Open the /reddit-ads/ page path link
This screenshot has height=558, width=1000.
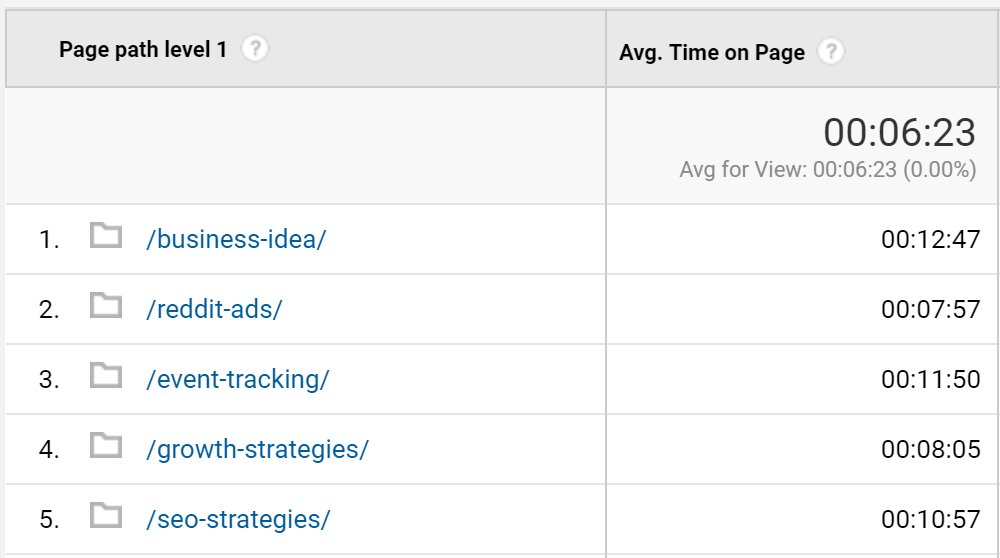(214, 310)
